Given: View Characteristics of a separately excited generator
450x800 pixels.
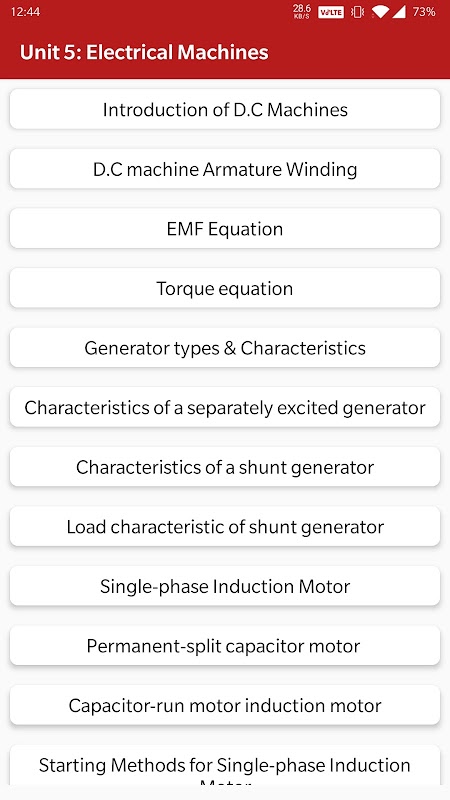Looking at the screenshot, I should [225, 407].
